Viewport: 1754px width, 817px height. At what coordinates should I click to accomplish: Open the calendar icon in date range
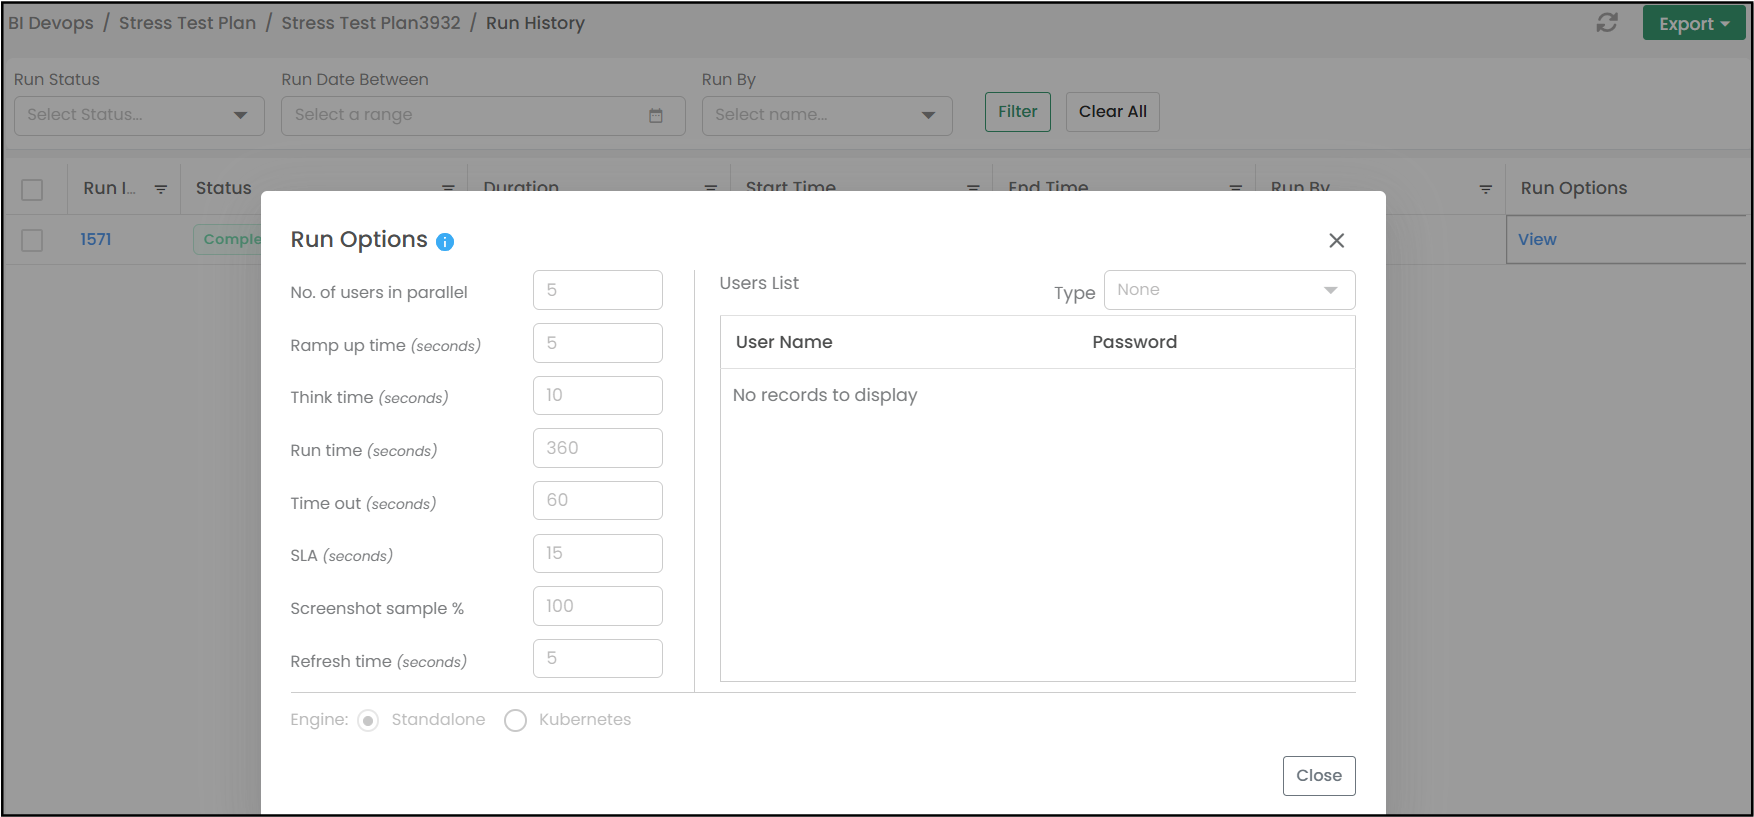point(656,116)
